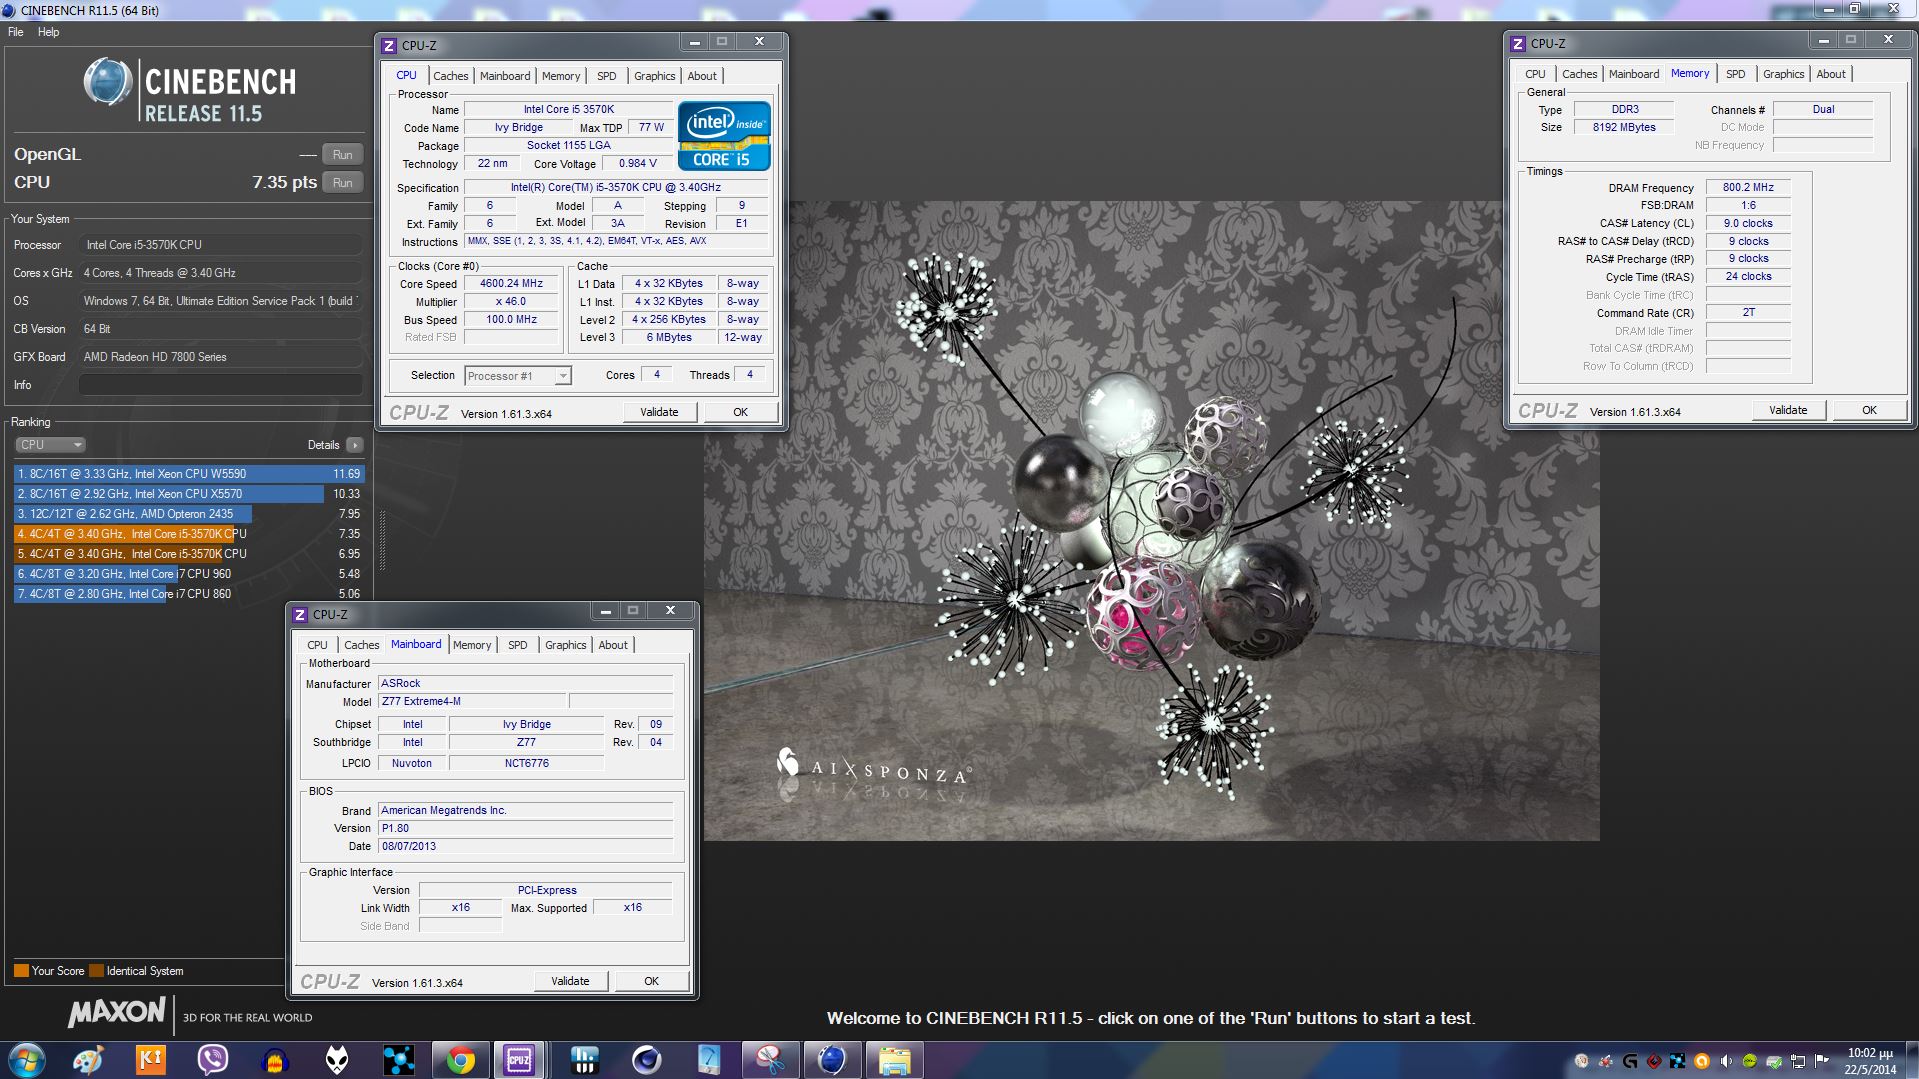Open the network tray icon
The image size is (1919, 1079).
1798,1061
